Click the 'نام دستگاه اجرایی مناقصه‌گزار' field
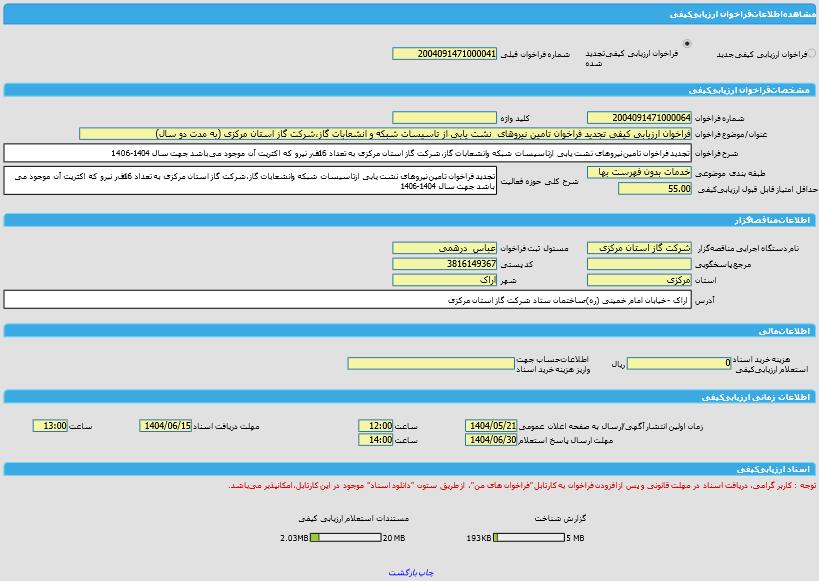The height and width of the screenshot is (581, 819). click(638, 248)
